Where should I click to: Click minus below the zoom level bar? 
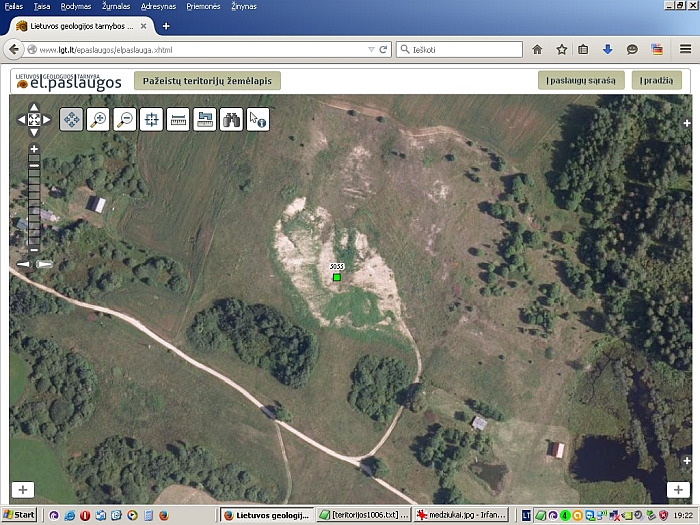[34, 250]
